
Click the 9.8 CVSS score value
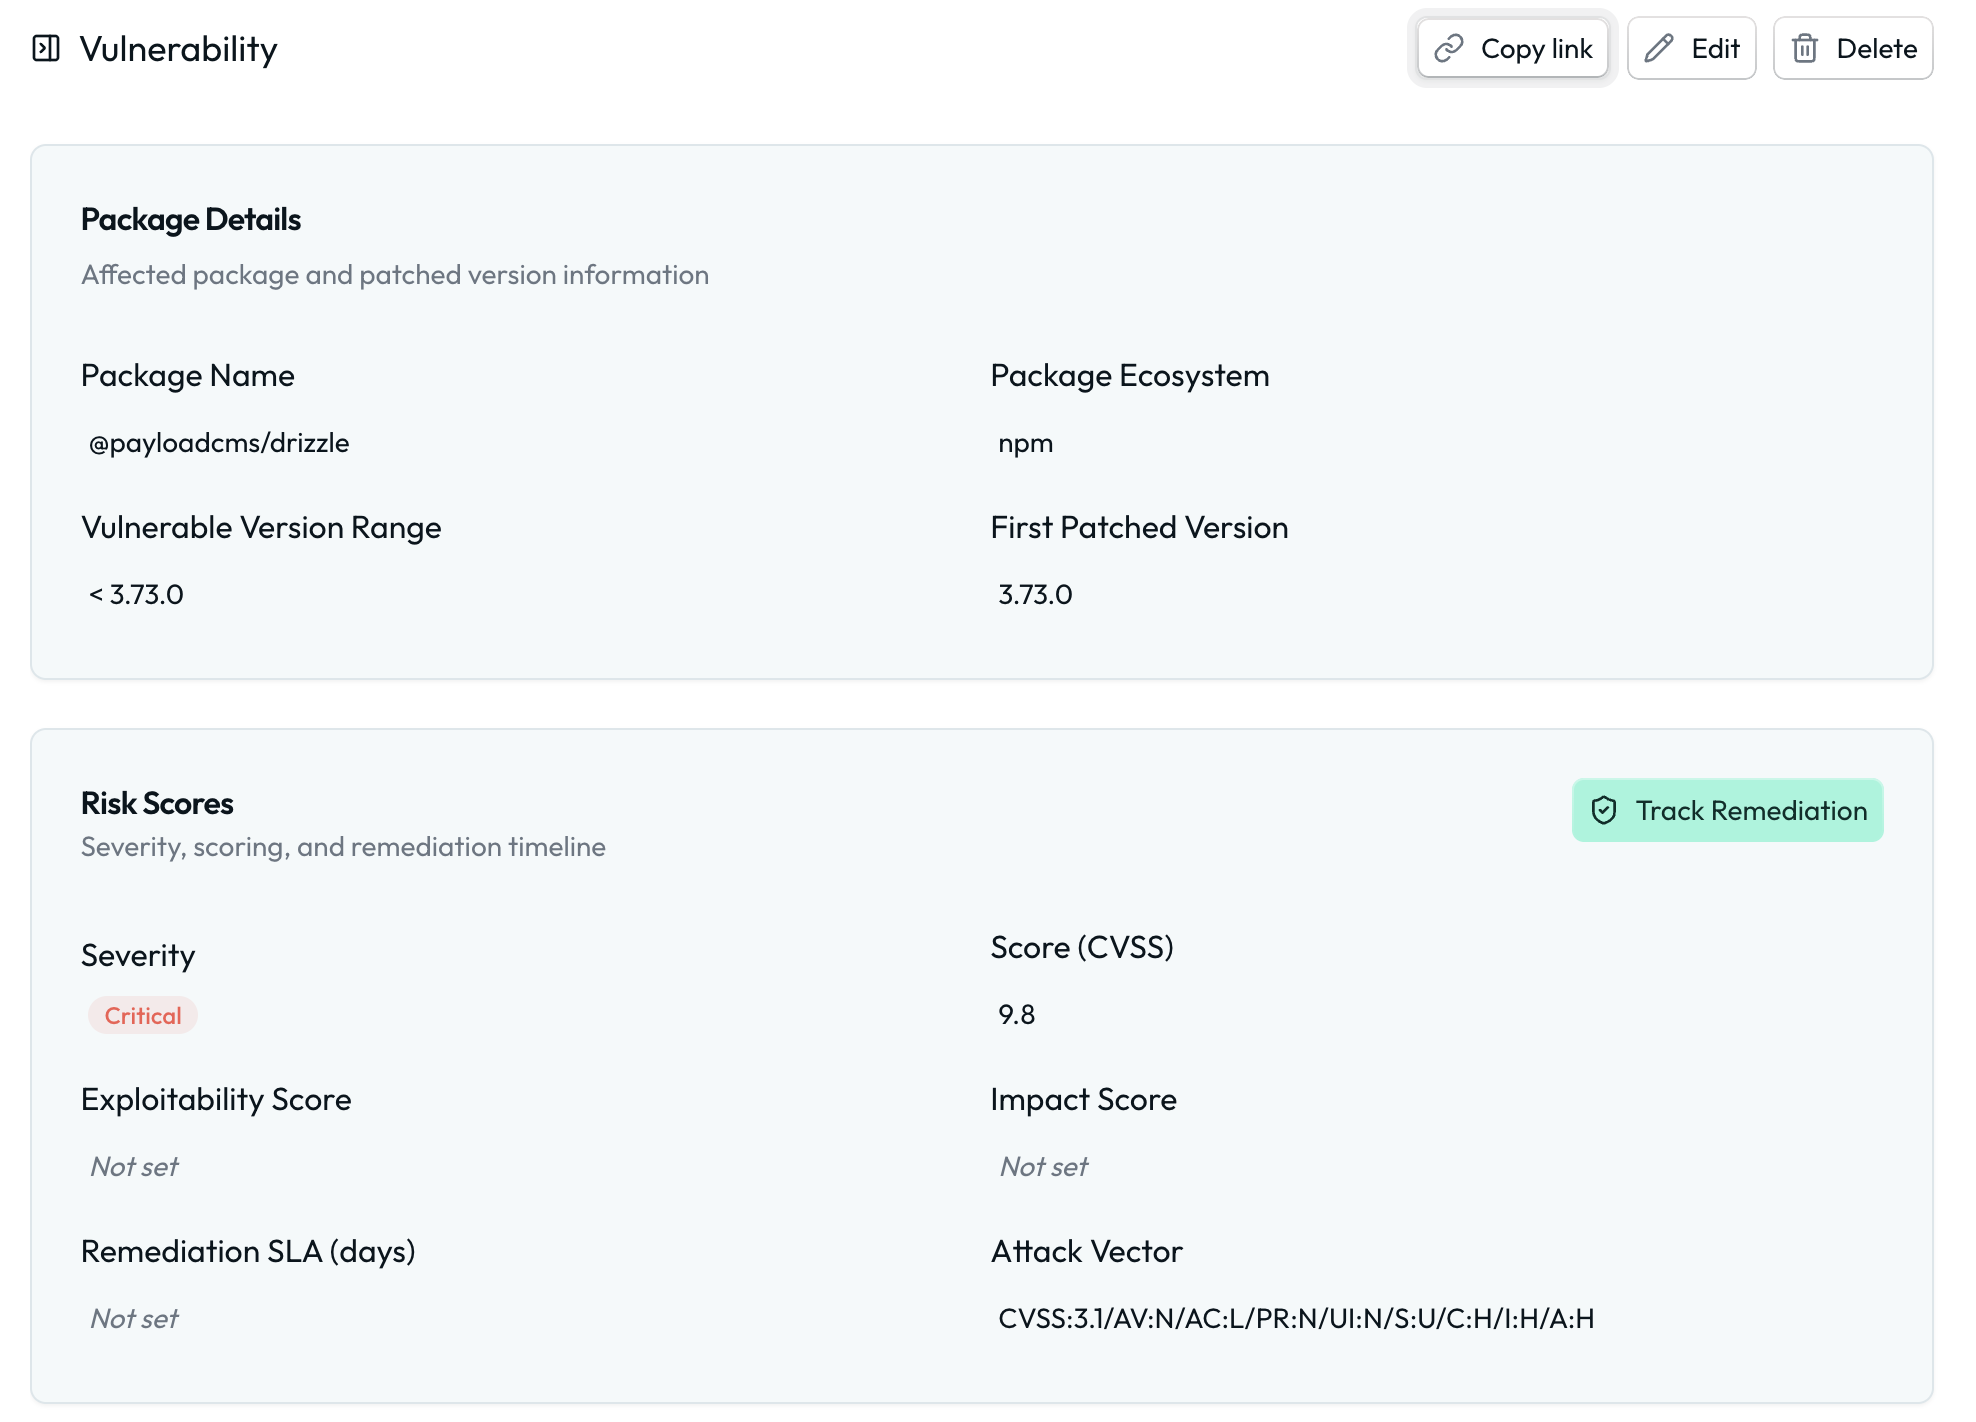coord(1016,1015)
